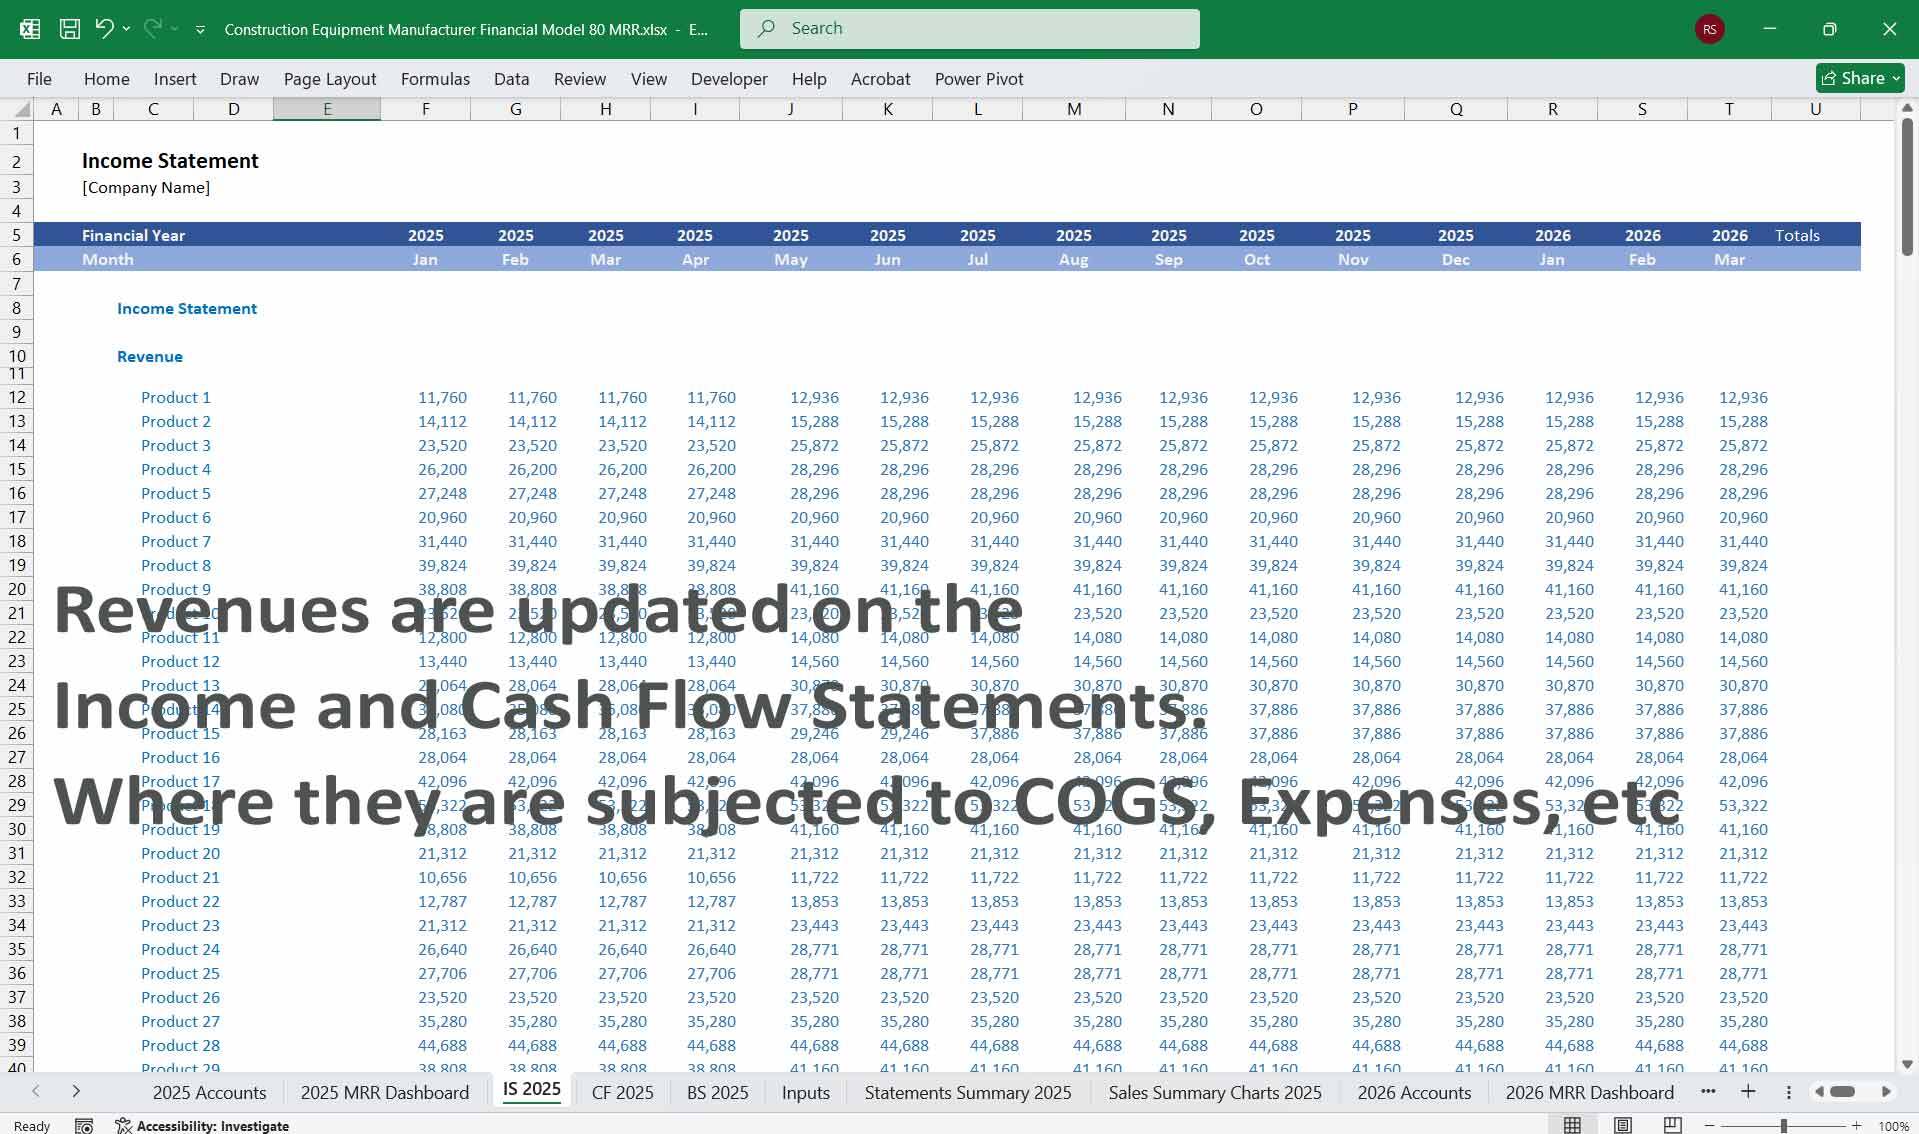Open the RS account profile
This screenshot has height=1134, width=1919.
coord(1709,29)
